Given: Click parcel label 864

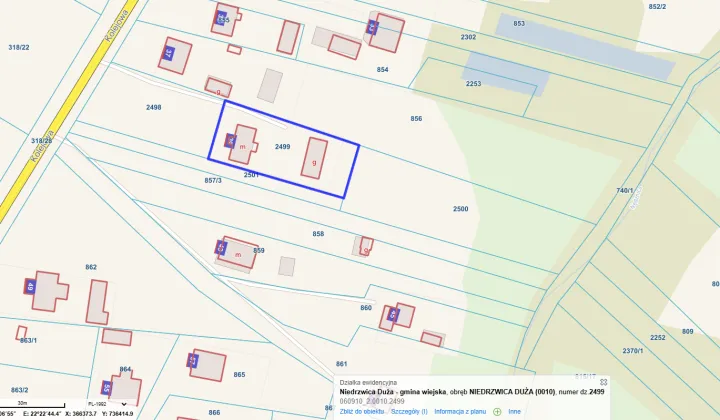Looking at the screenshot, I should click(x=125, y=369).
